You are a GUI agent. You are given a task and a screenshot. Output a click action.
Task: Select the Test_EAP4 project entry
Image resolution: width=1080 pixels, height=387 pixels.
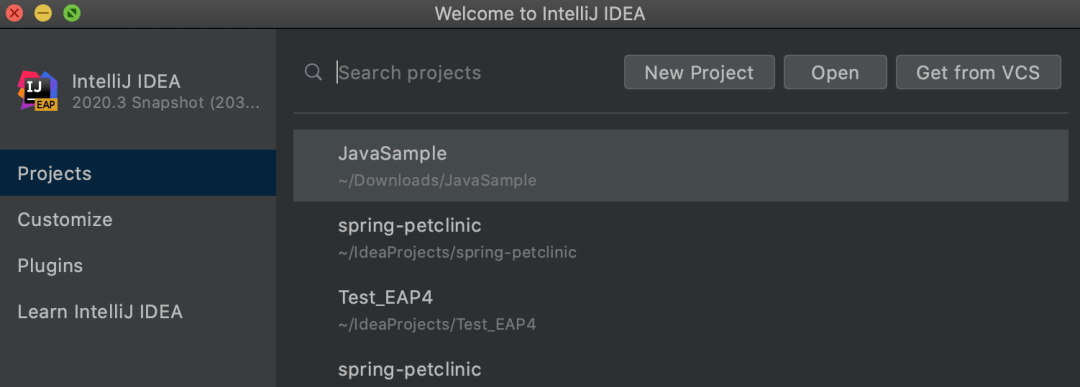(681, 309)
